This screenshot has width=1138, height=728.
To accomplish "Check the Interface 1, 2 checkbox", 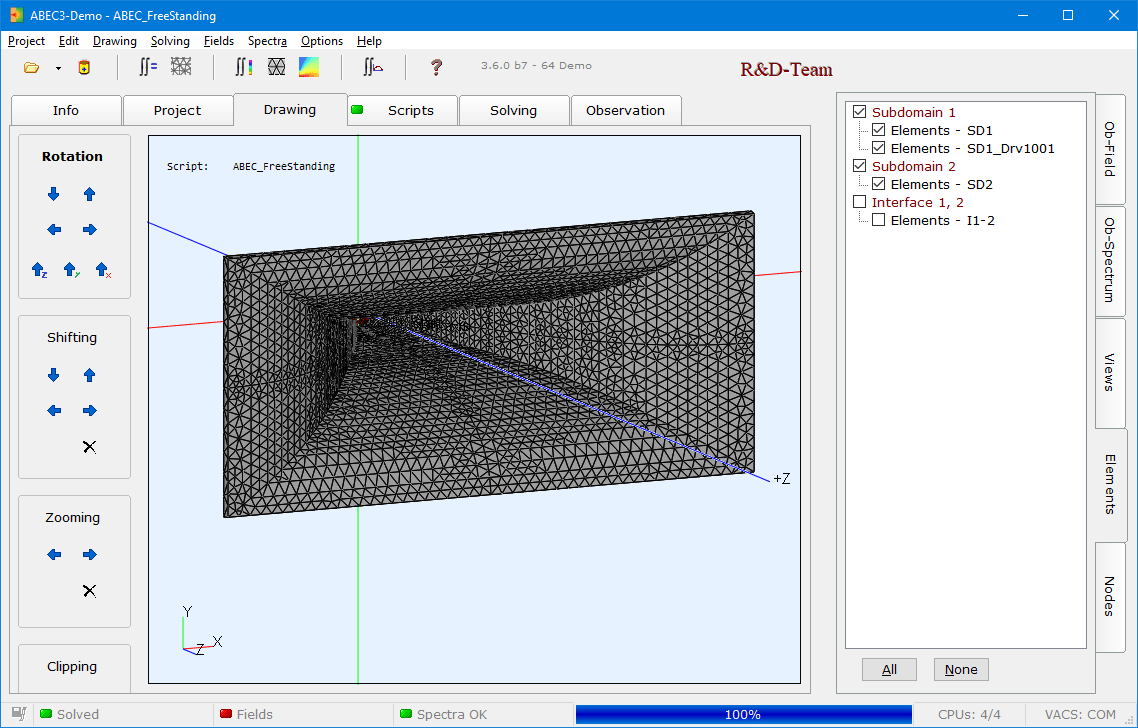I will tap(859, 202).
